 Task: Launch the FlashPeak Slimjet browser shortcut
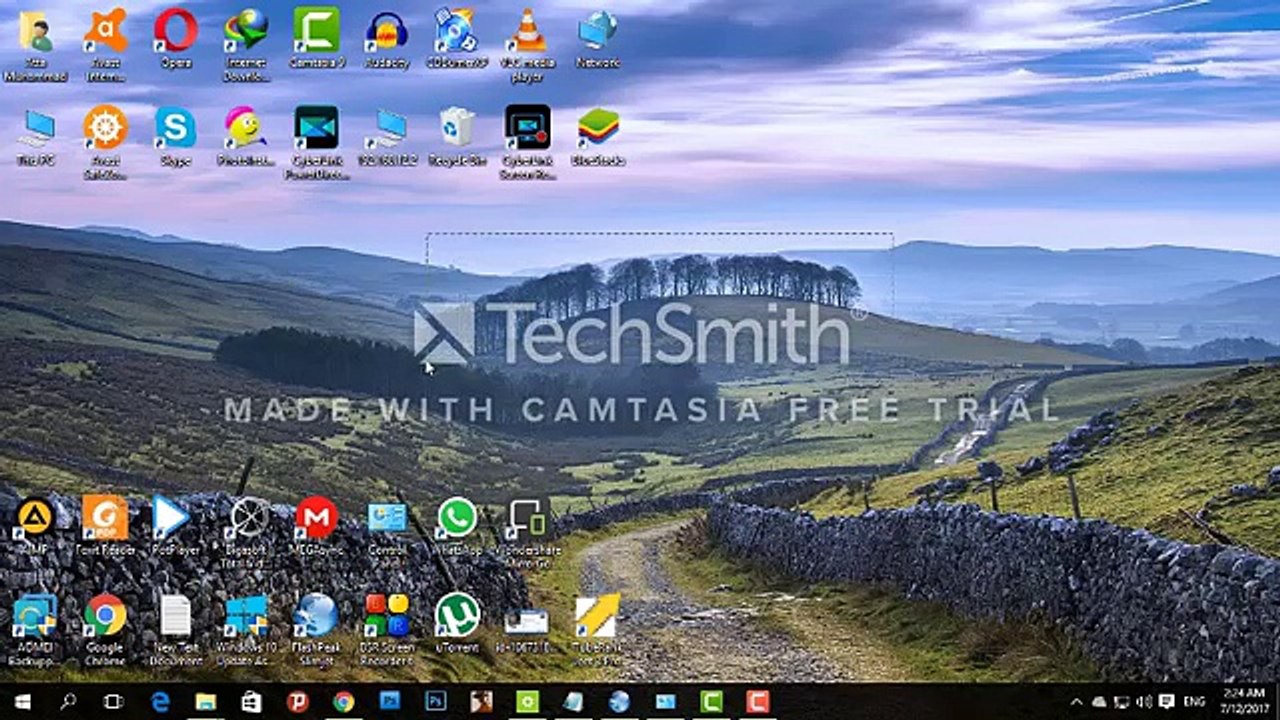pyautogui.click(x=316, y=629)
